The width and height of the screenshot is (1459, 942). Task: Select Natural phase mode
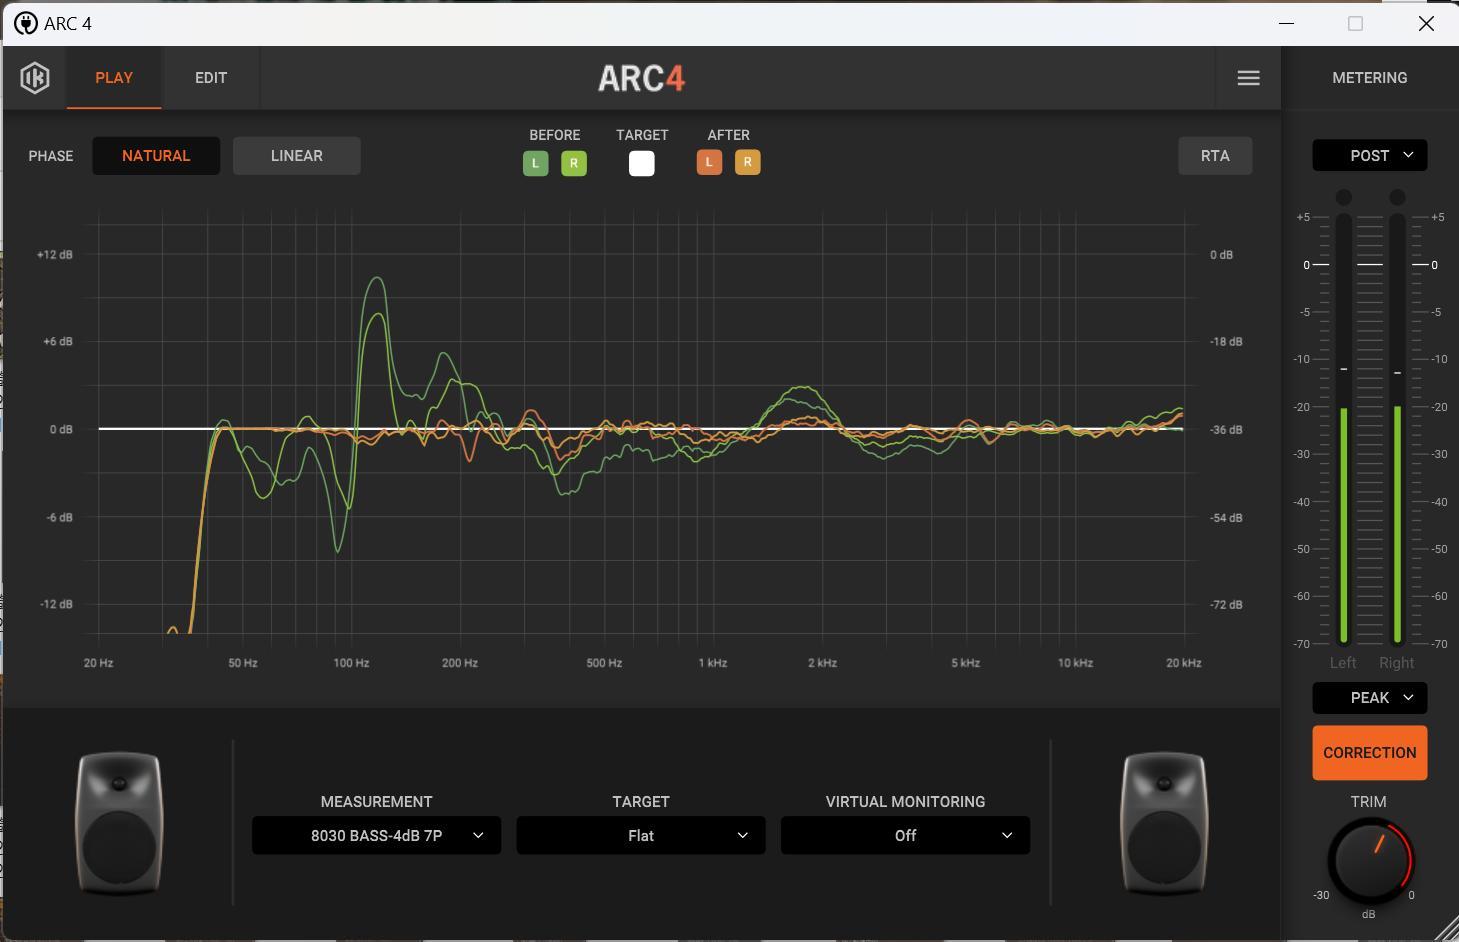click(x=156, y=156)
